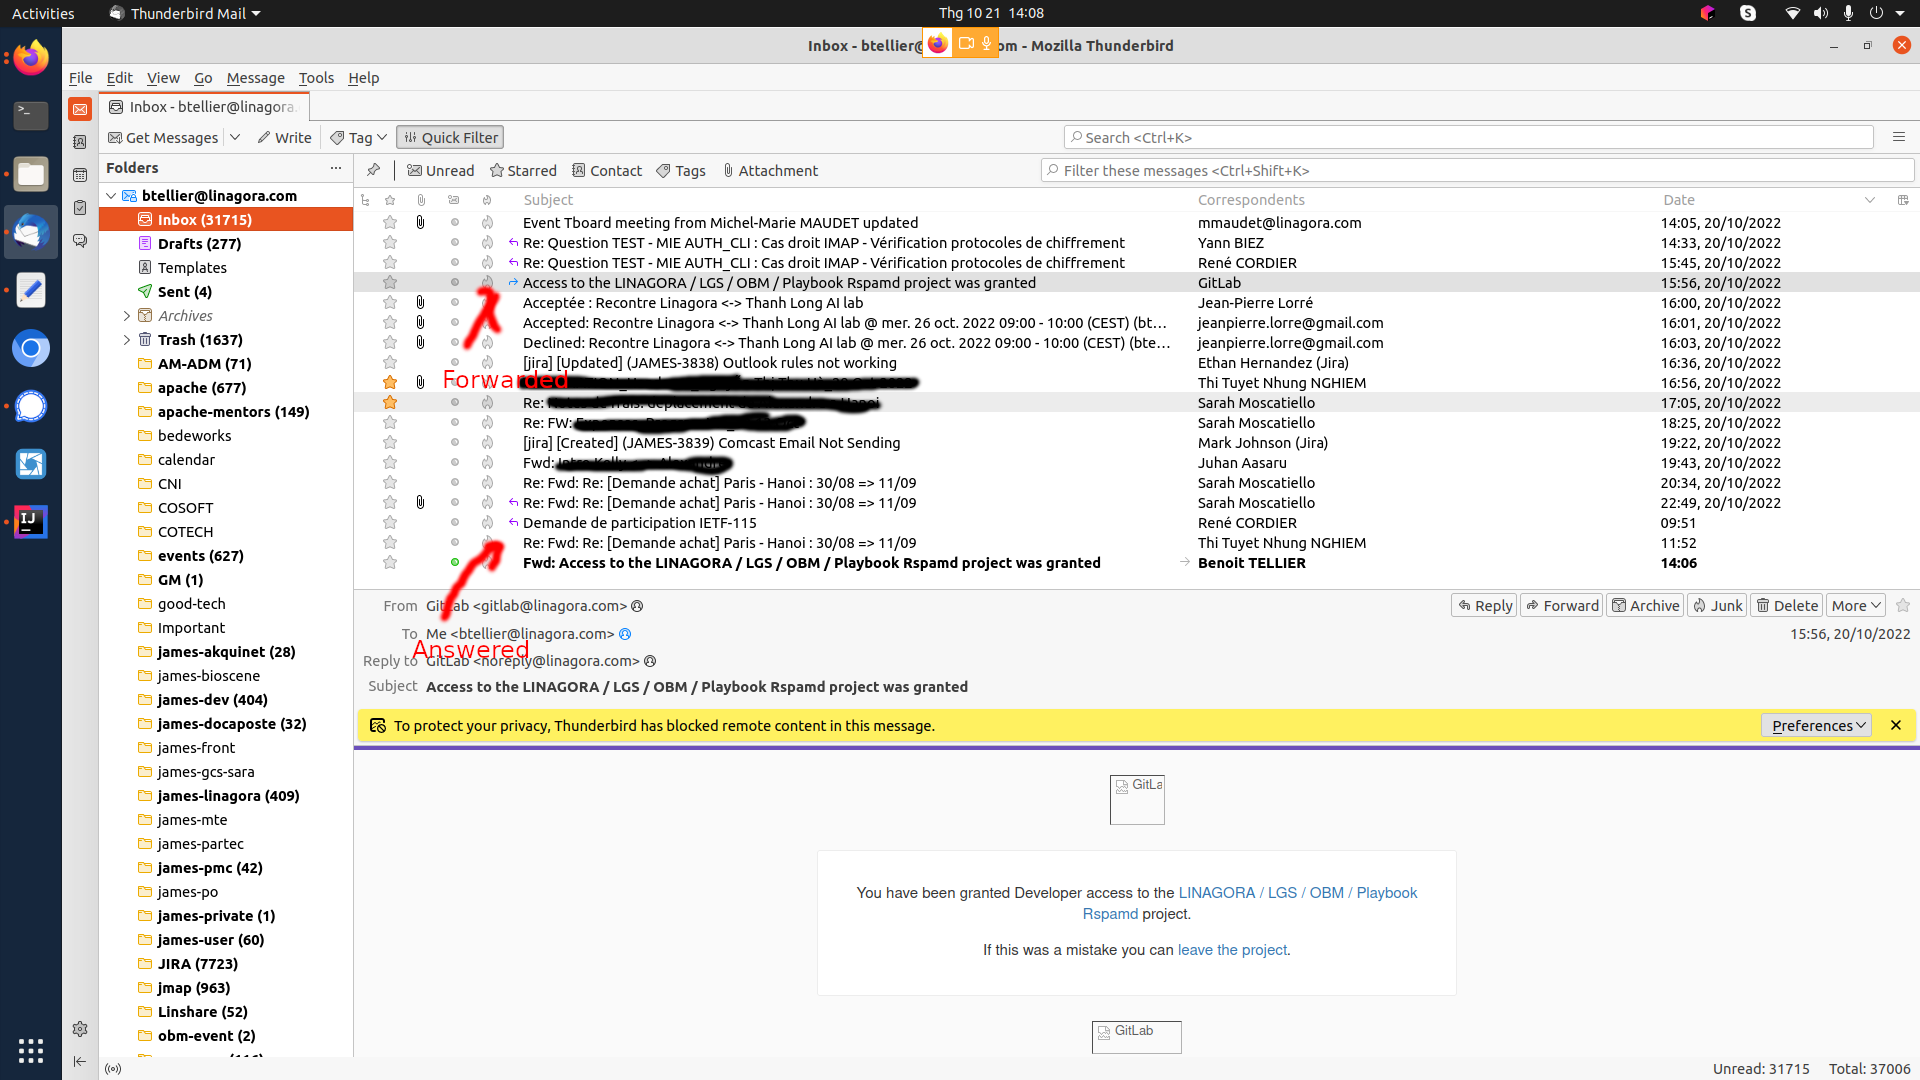1920x1080 pixels.
Task: Open the Tasks sidebar icon
Action: point(80,208)
